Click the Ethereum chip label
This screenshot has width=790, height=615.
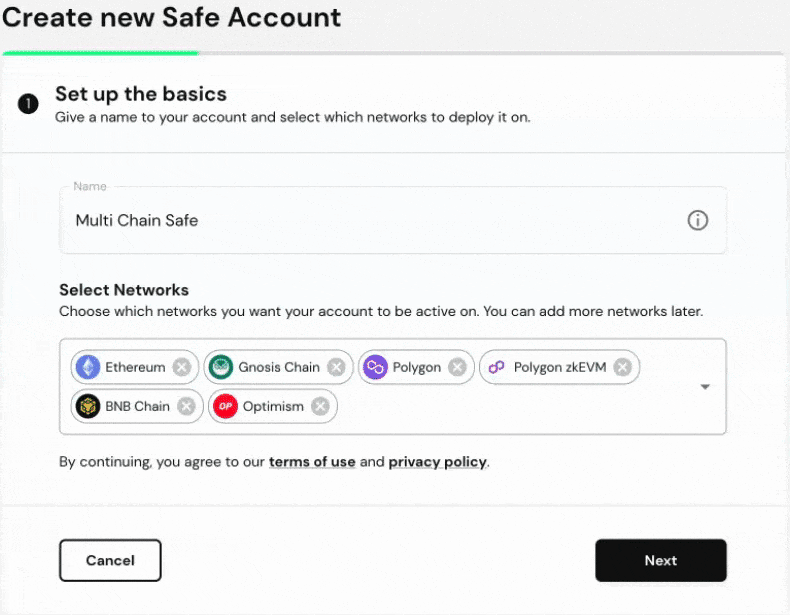pyautogui.click(x=135, y=367)
